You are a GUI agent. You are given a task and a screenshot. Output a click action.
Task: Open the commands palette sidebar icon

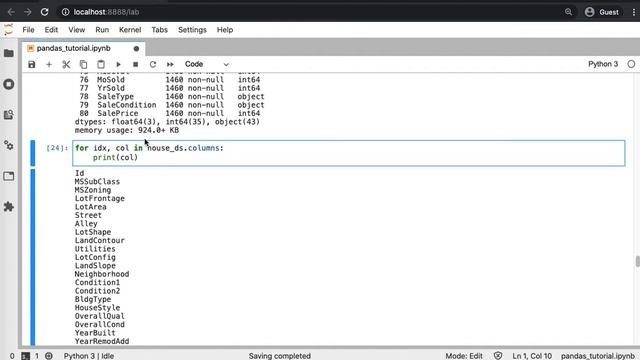pos(9,115)
